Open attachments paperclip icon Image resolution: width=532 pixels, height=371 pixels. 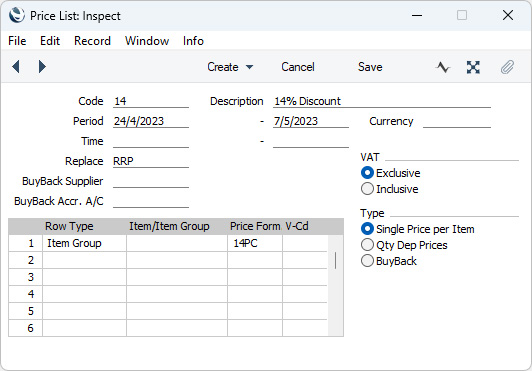click(x=507, y=67)
